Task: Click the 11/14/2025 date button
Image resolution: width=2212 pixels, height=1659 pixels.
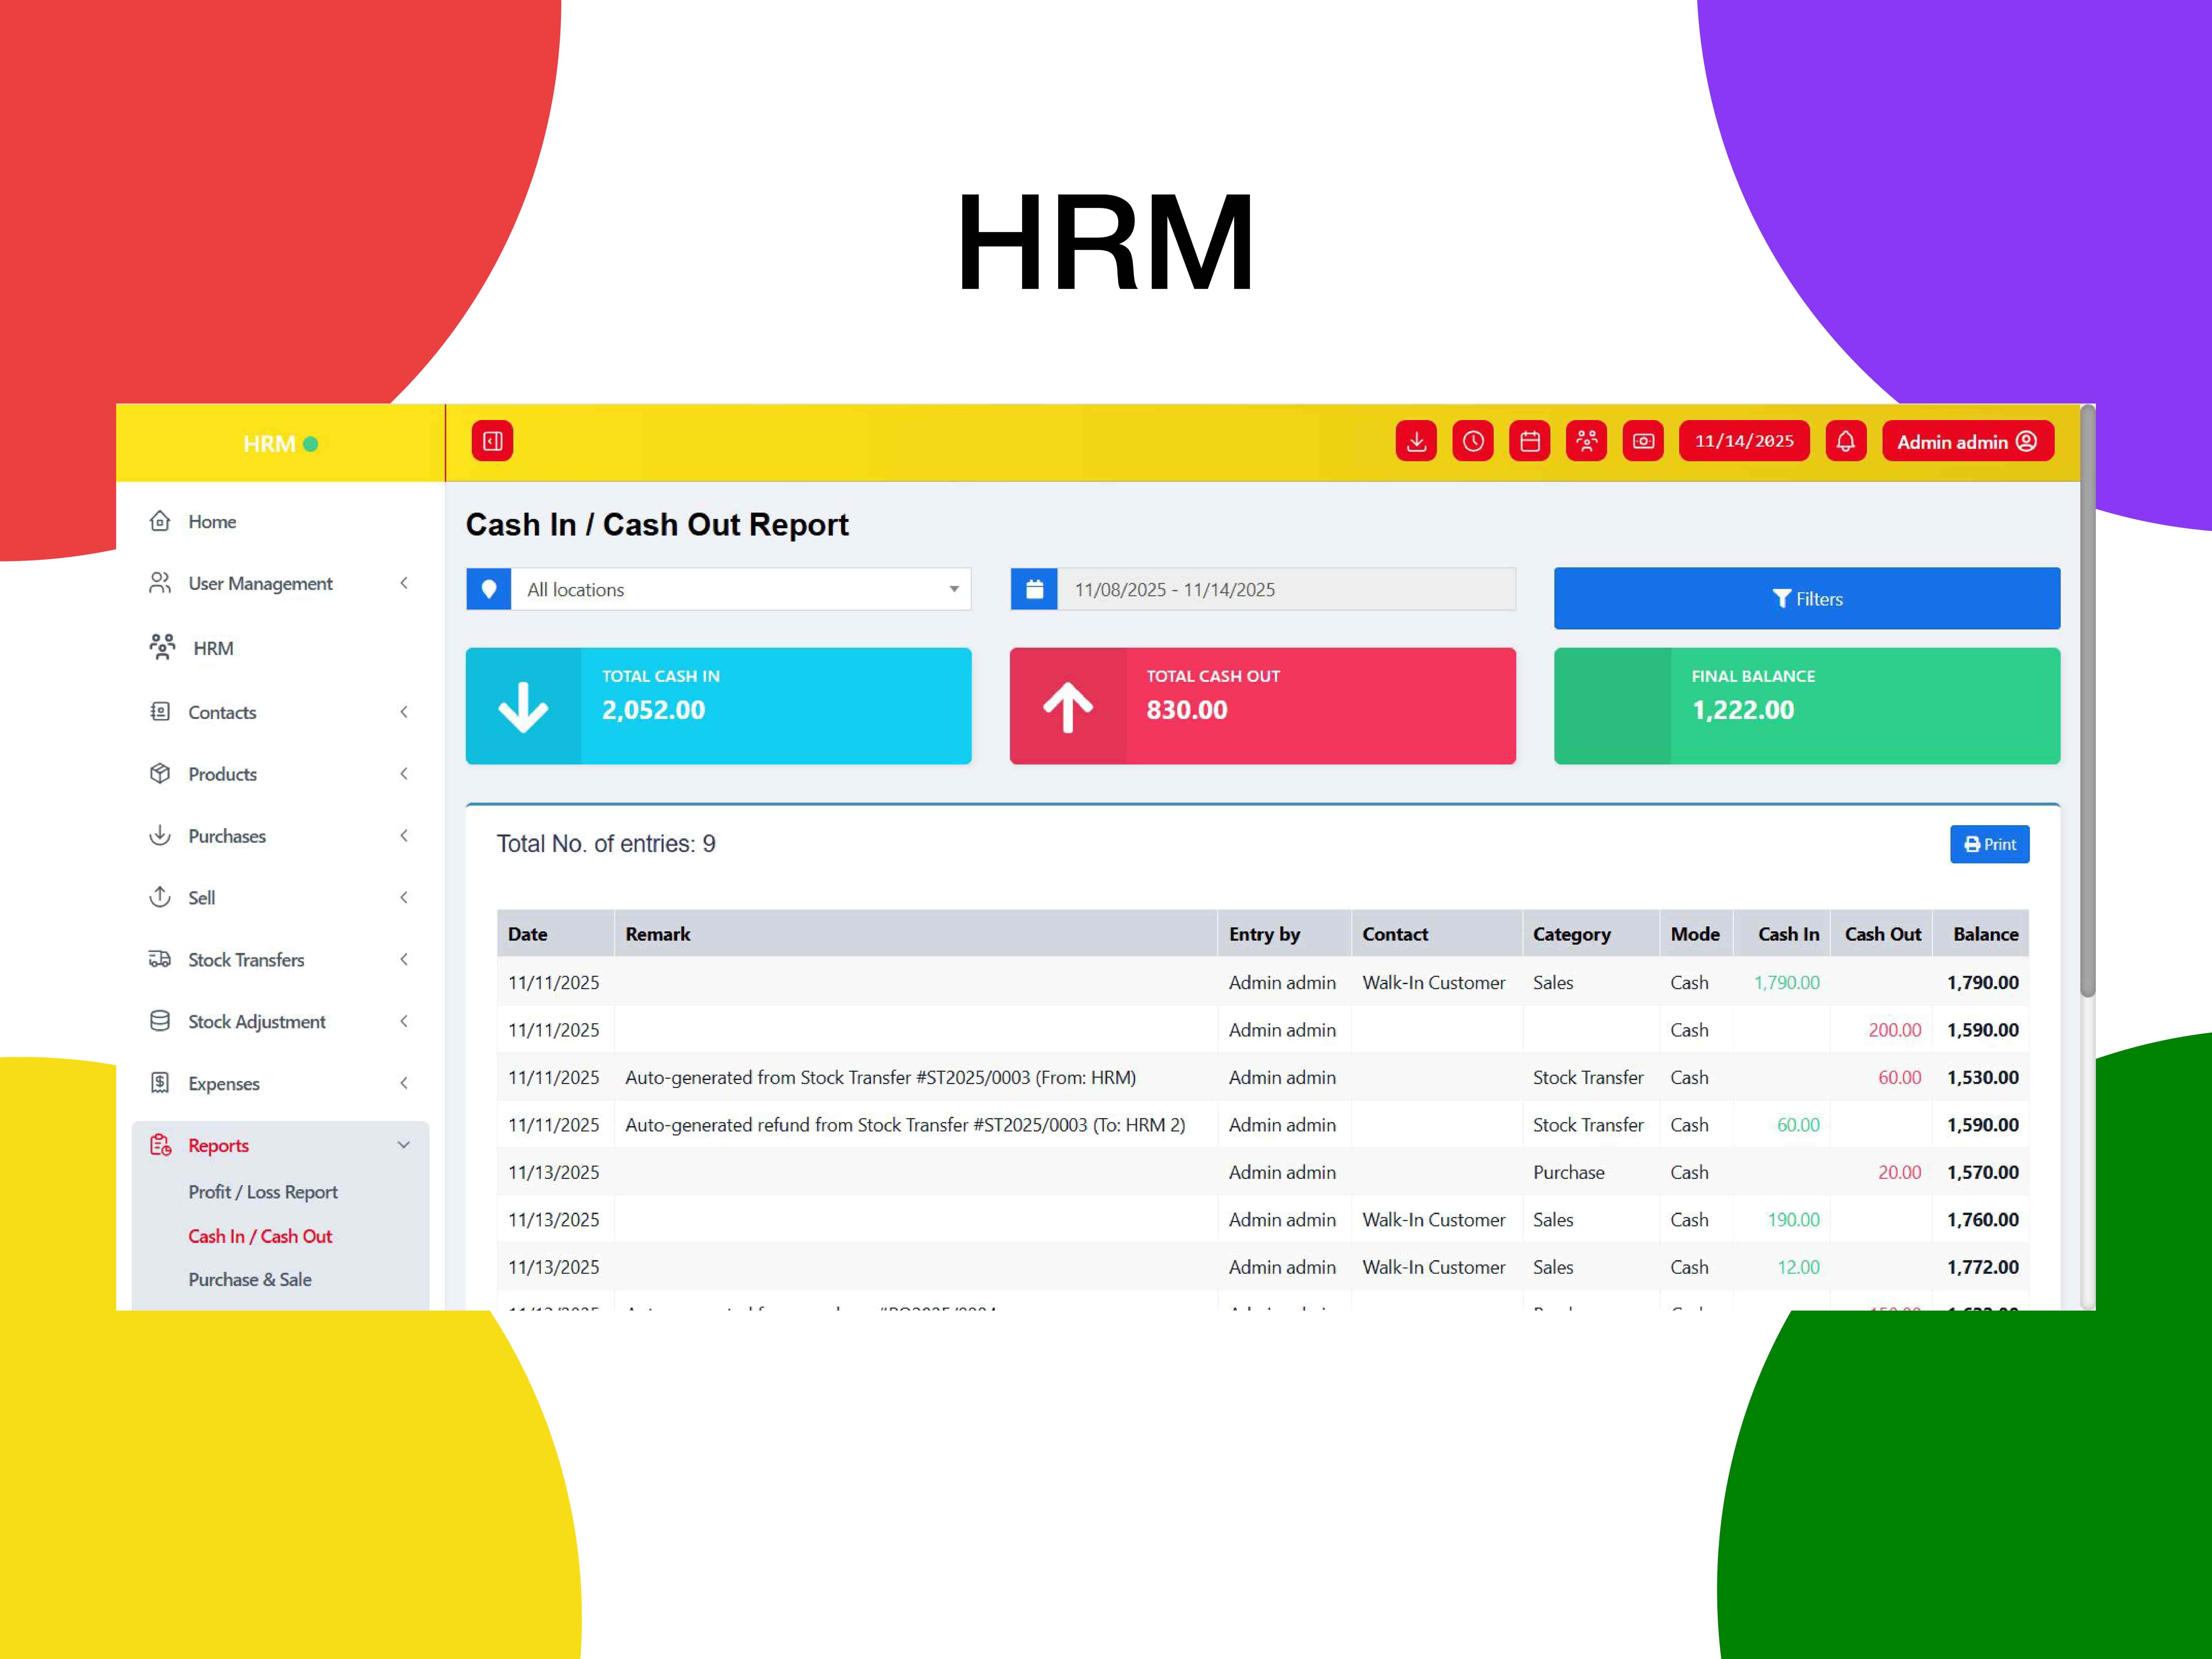Action: (x=1744, y=441)
